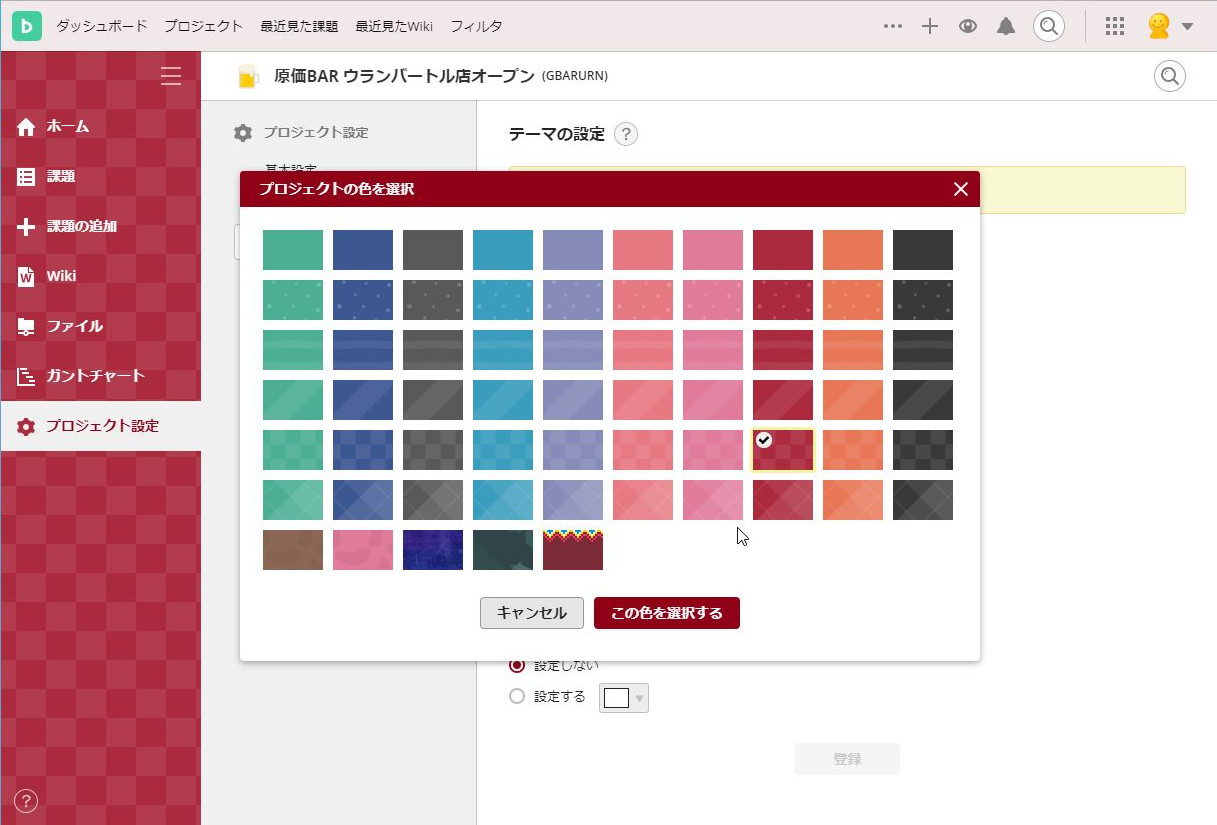Go to ホーム in sidebar
The image size is (1217, 825).
pyautogui.click(x=100, y=126)
